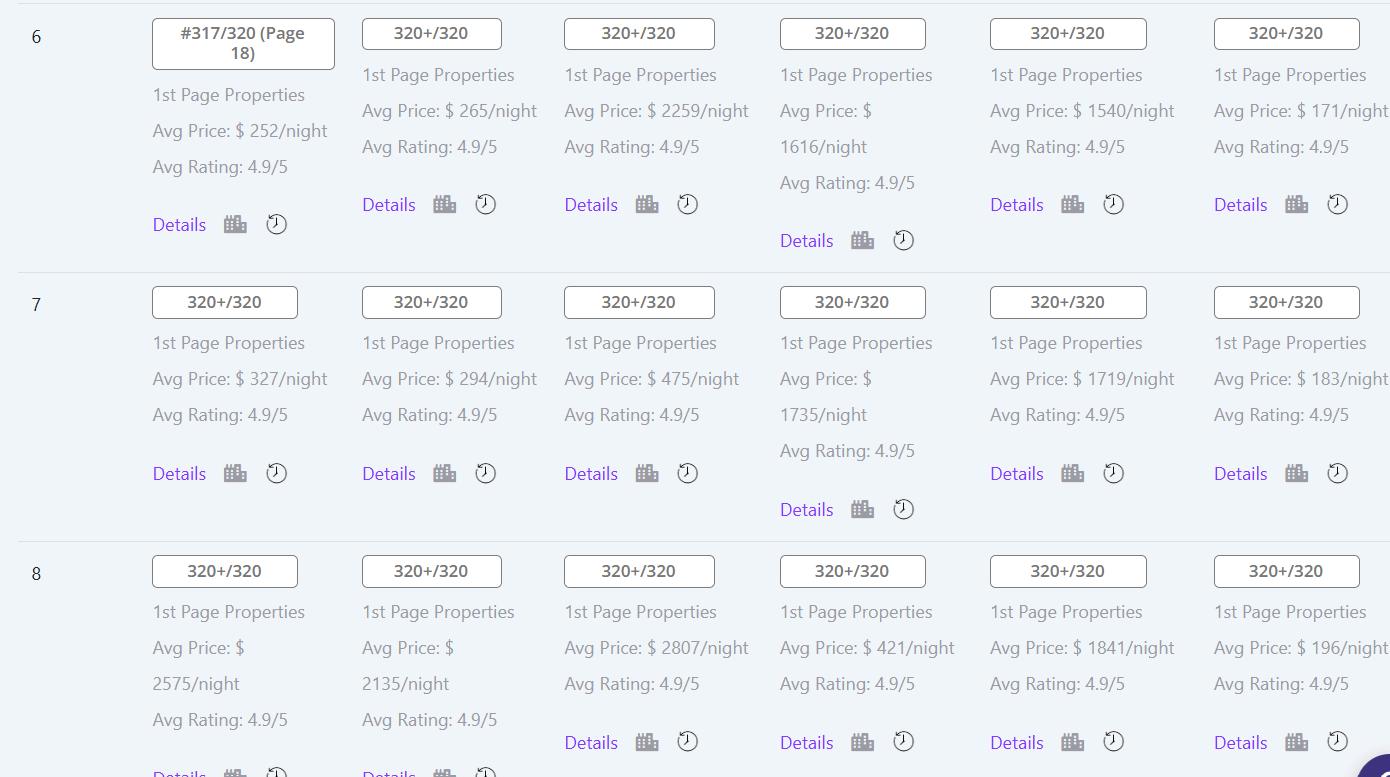Open history clock icon in the $2807/night cell
This screenshot has height=777, width=1390.
688,741
